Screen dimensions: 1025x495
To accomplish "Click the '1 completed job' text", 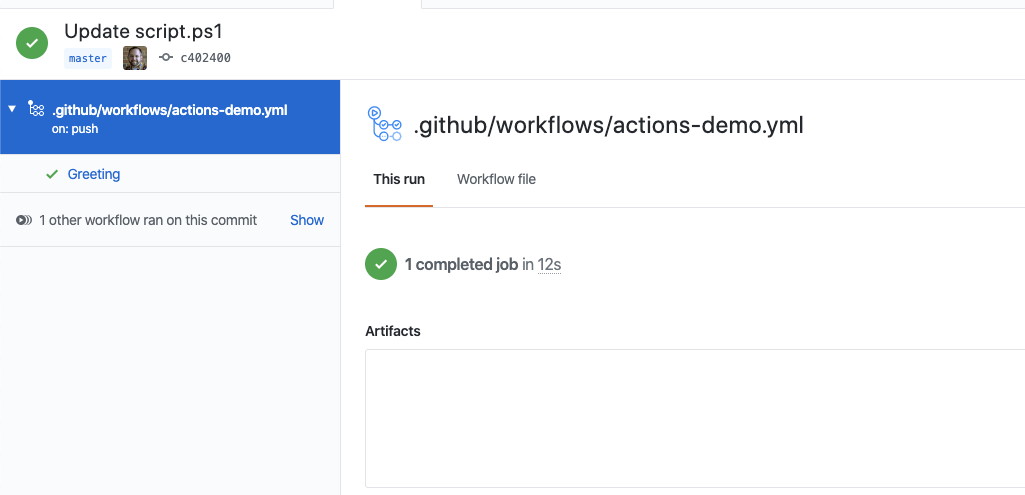I will pyautogui.click(x=461, y=265).
